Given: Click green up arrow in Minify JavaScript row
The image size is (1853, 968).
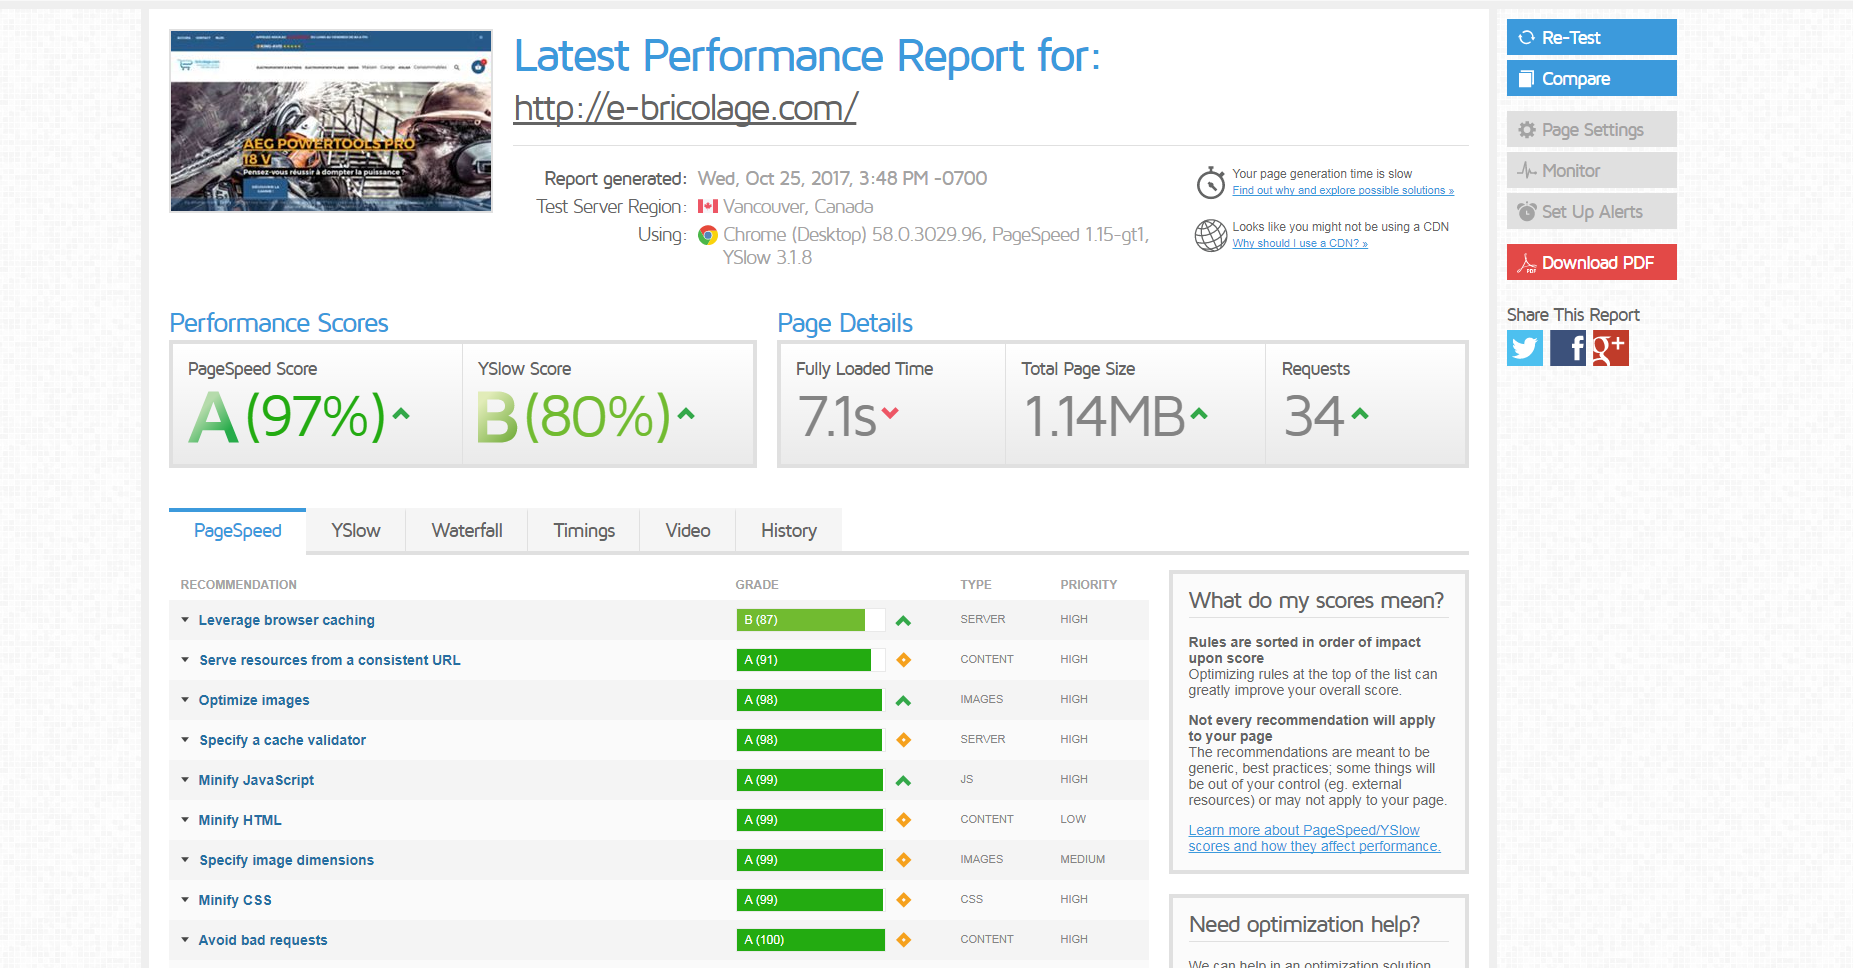Looking at the screenshot, I should pyautogui.click(x=904, y=780).
